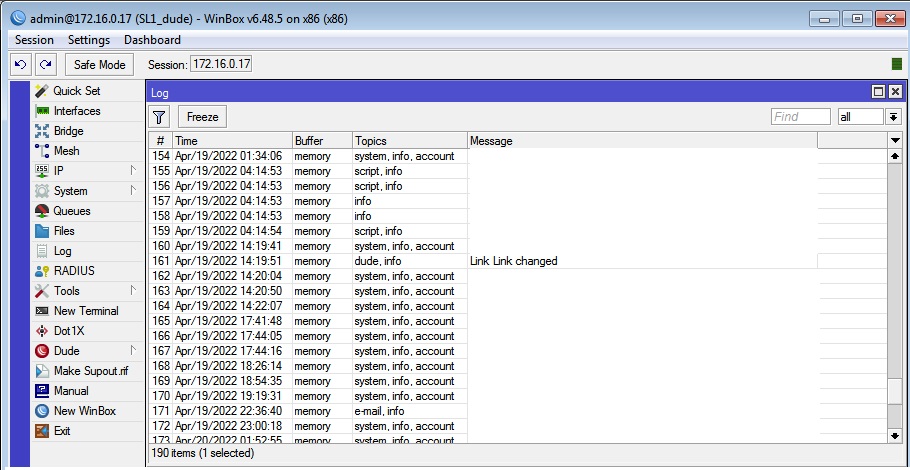This screenshot has height=470, width=910.
Task: Click inside the Find search field
Action: (800, 117)
